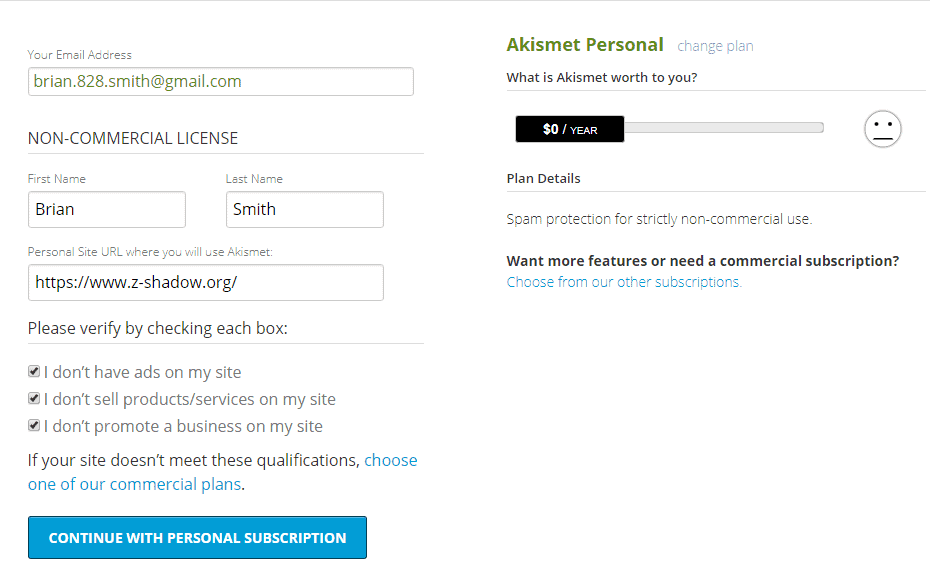This screenshot has height=561, width=930.
Task: Toggle "I don't promote a business" checkbox
Action: (34, 425)
